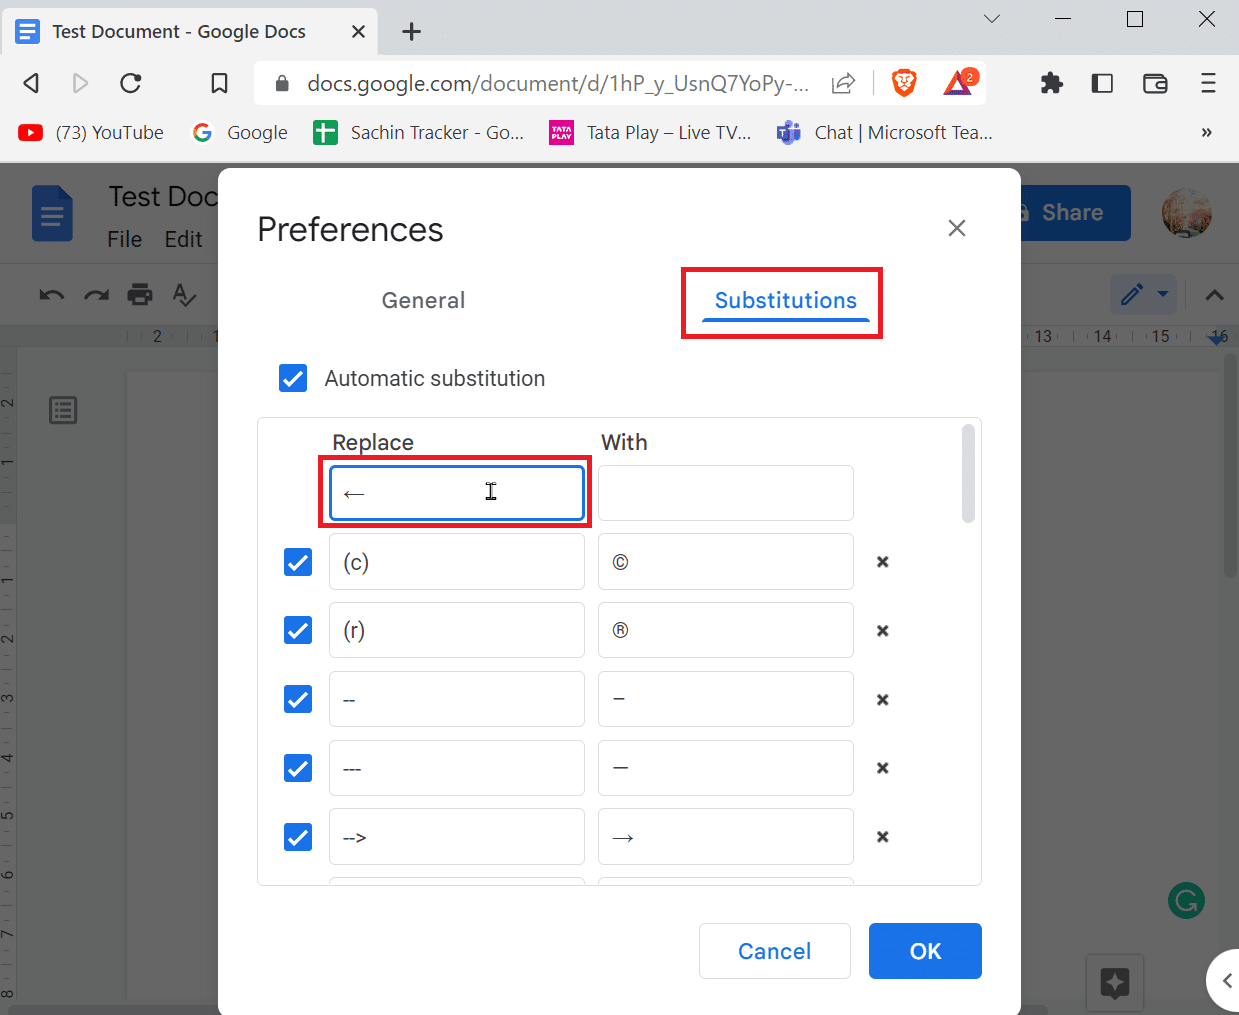Click the browser extensions puzzle icon
Screen dimensions: 1239x1015
pyautogui.click(x=1051, y=83)
